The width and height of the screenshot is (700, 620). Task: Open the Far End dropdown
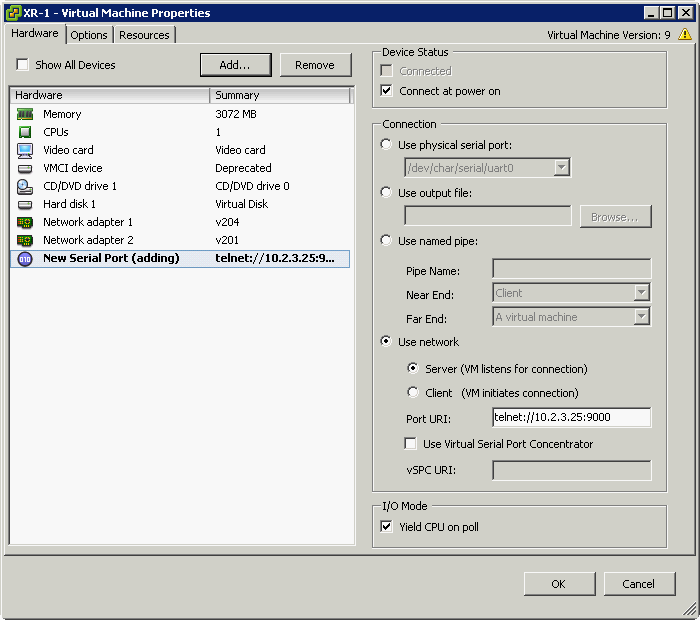pos(642,317)
